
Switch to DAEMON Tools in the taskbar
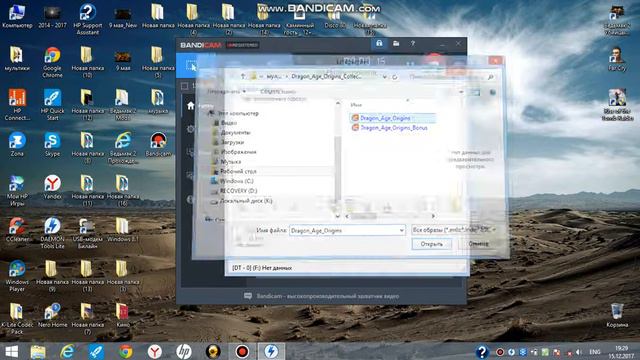pyautogui.click(x=271, y=352)
